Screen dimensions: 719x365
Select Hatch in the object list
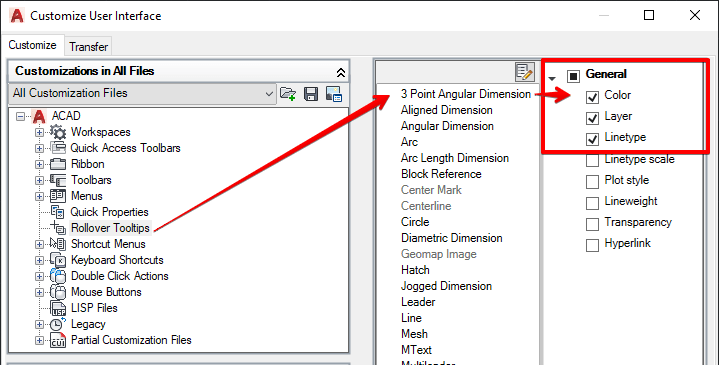coord(415,270)
